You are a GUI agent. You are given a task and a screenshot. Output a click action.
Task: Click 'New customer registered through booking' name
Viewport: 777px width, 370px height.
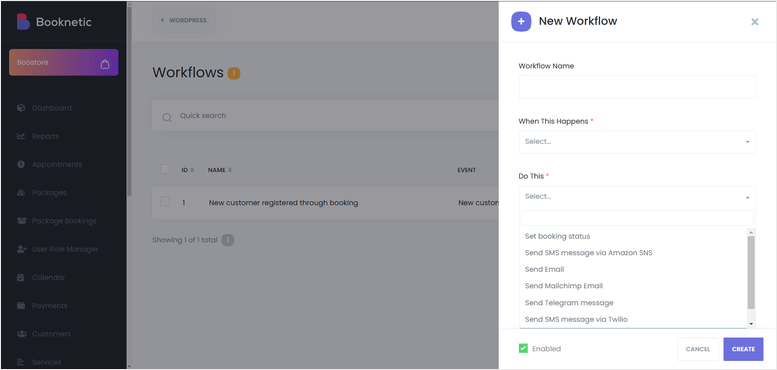283,203
